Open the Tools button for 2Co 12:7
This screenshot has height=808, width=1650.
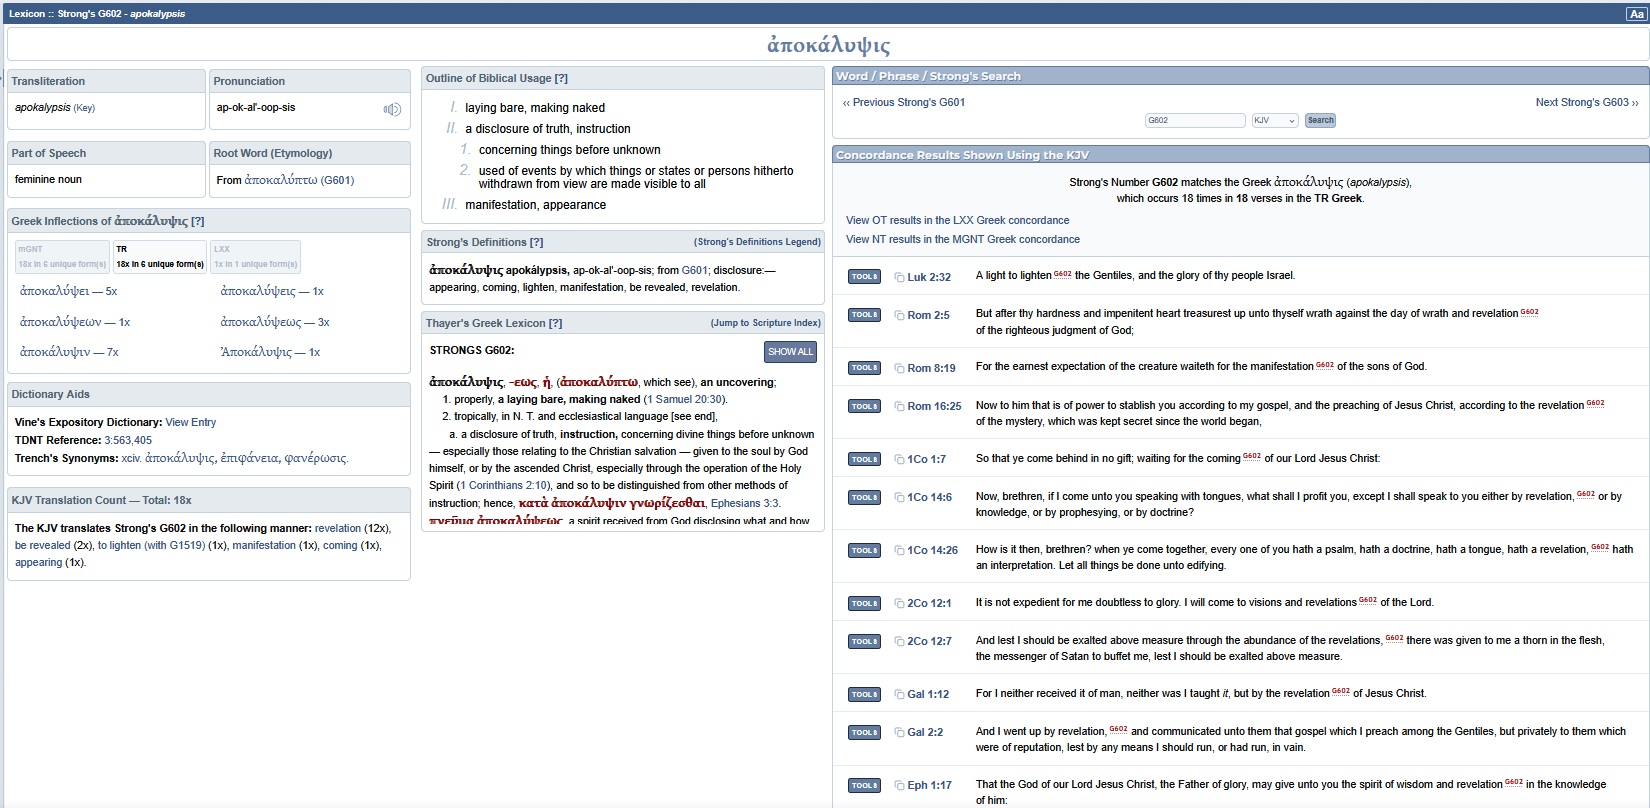point(864,641)
